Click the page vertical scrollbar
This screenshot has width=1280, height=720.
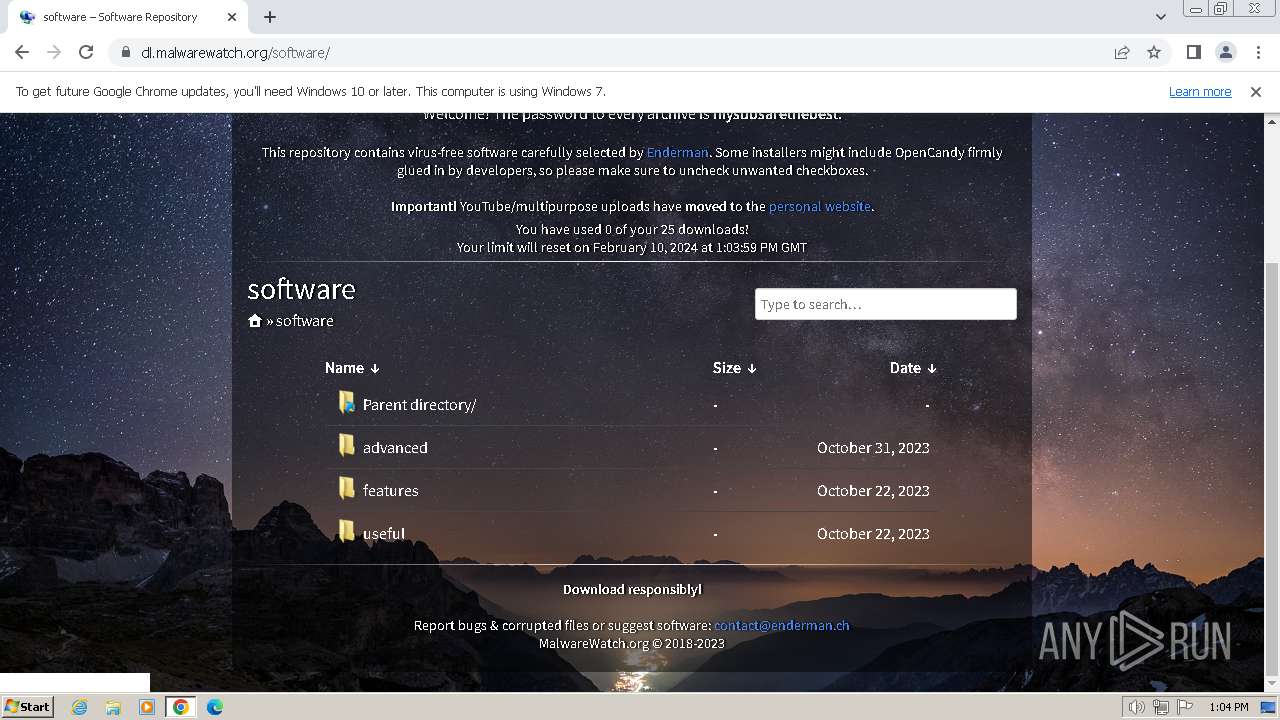[1271, 467]
